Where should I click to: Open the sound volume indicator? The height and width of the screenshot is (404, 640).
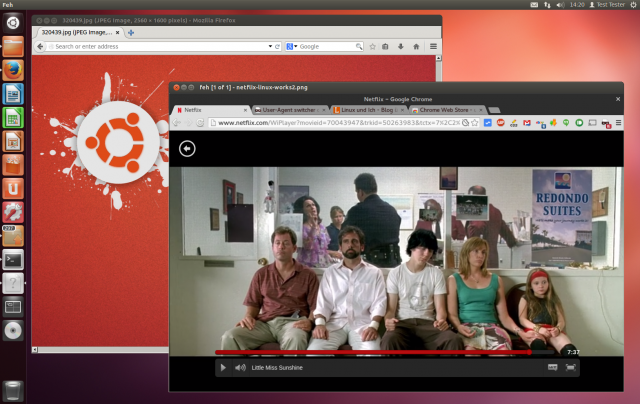(560, 5)
